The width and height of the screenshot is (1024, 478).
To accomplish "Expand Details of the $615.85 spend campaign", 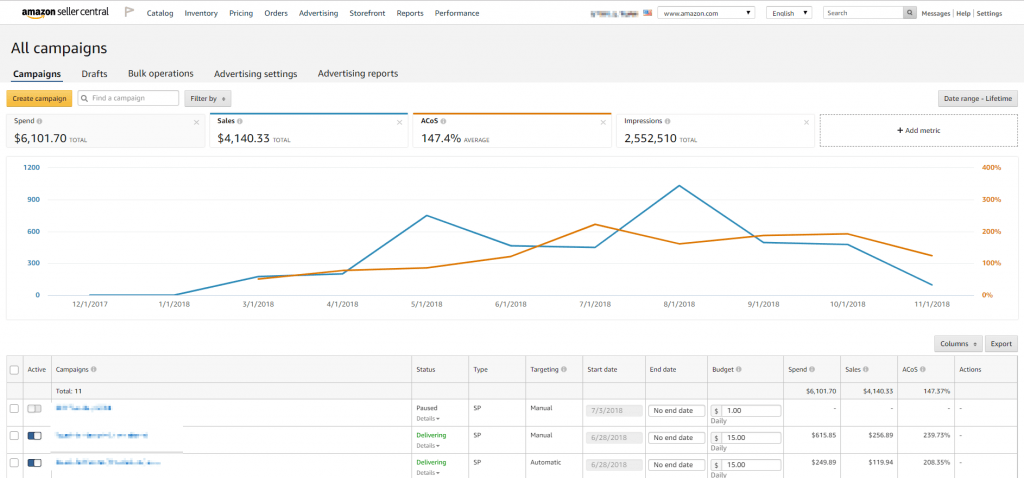I will click(x=428, y=445).
